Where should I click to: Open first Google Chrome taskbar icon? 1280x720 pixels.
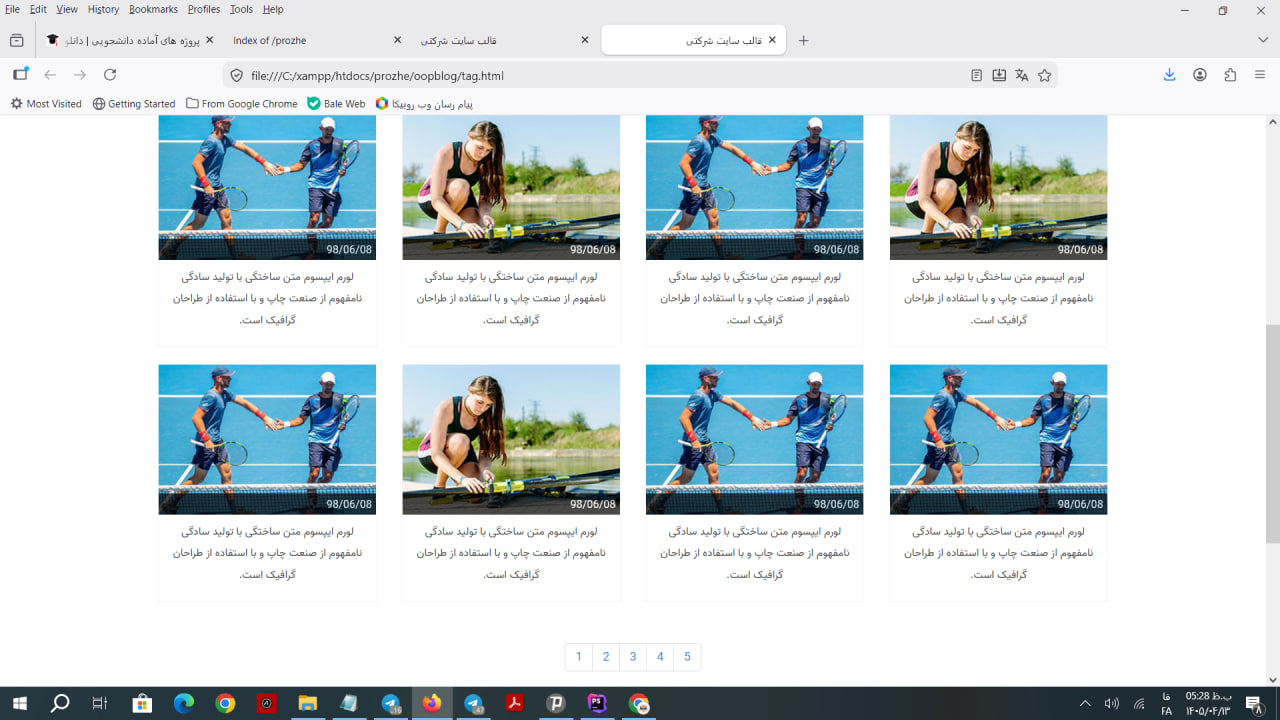tap(225, 704)
